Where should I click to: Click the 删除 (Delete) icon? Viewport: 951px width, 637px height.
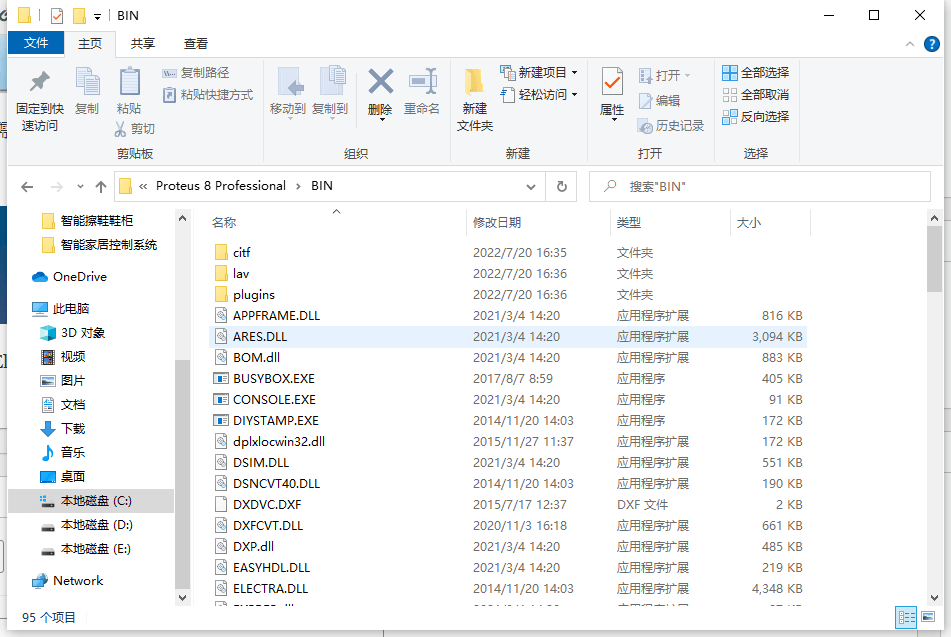tap(380, 95)
